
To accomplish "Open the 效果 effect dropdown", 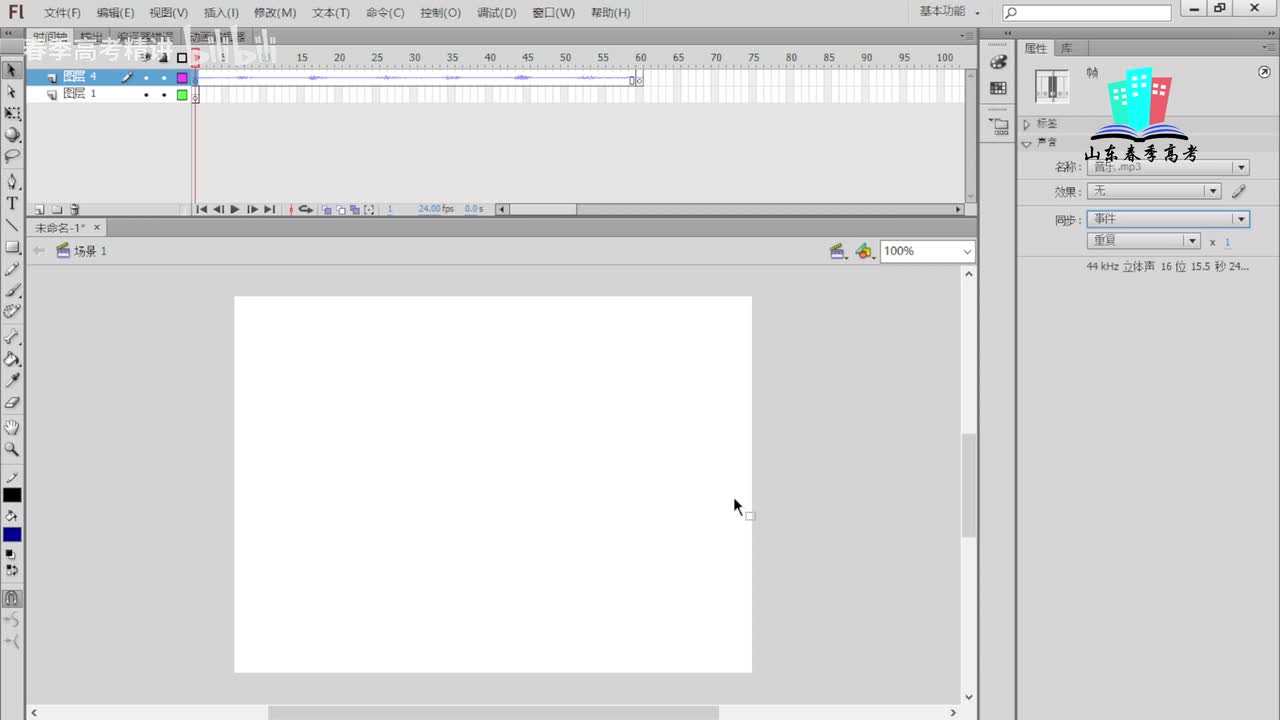I will (1154, 191).
